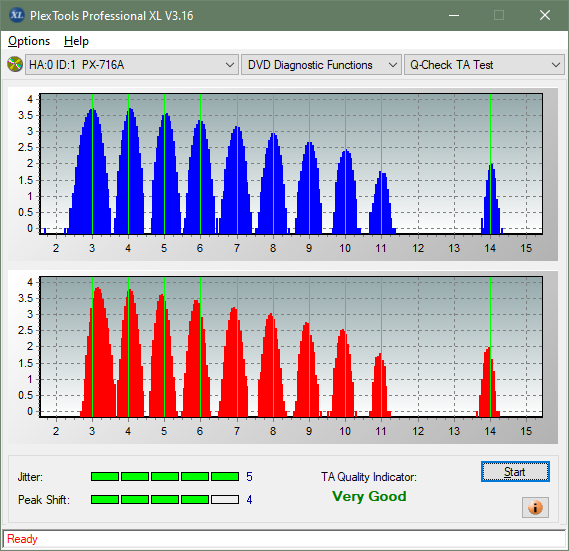The image size is (569, 551).
Task: Click the Very Good quality indicator text
Action: coord(369,496)
